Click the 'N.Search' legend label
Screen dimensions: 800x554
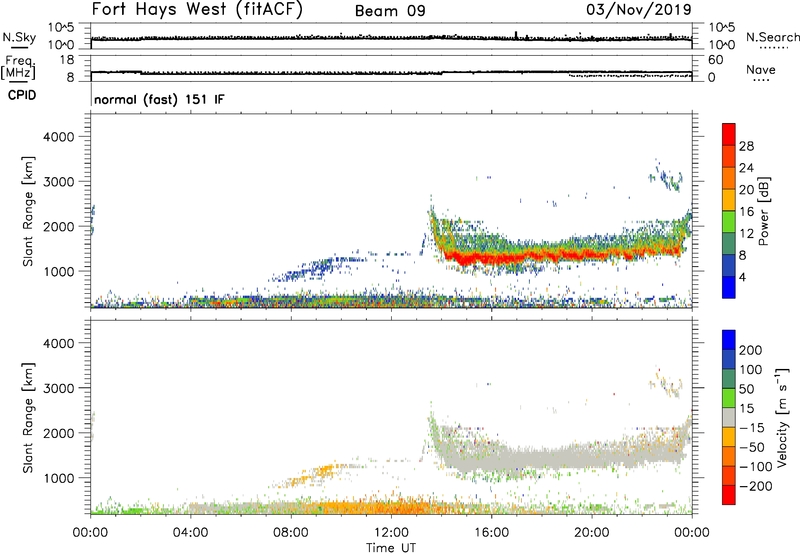point(772,37)
